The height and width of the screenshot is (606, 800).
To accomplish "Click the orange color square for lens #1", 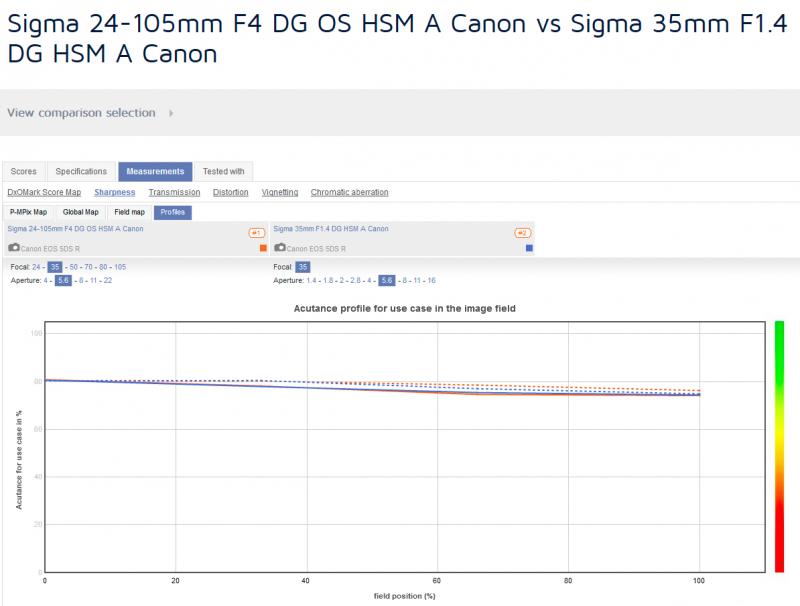I will coord(263,248).
